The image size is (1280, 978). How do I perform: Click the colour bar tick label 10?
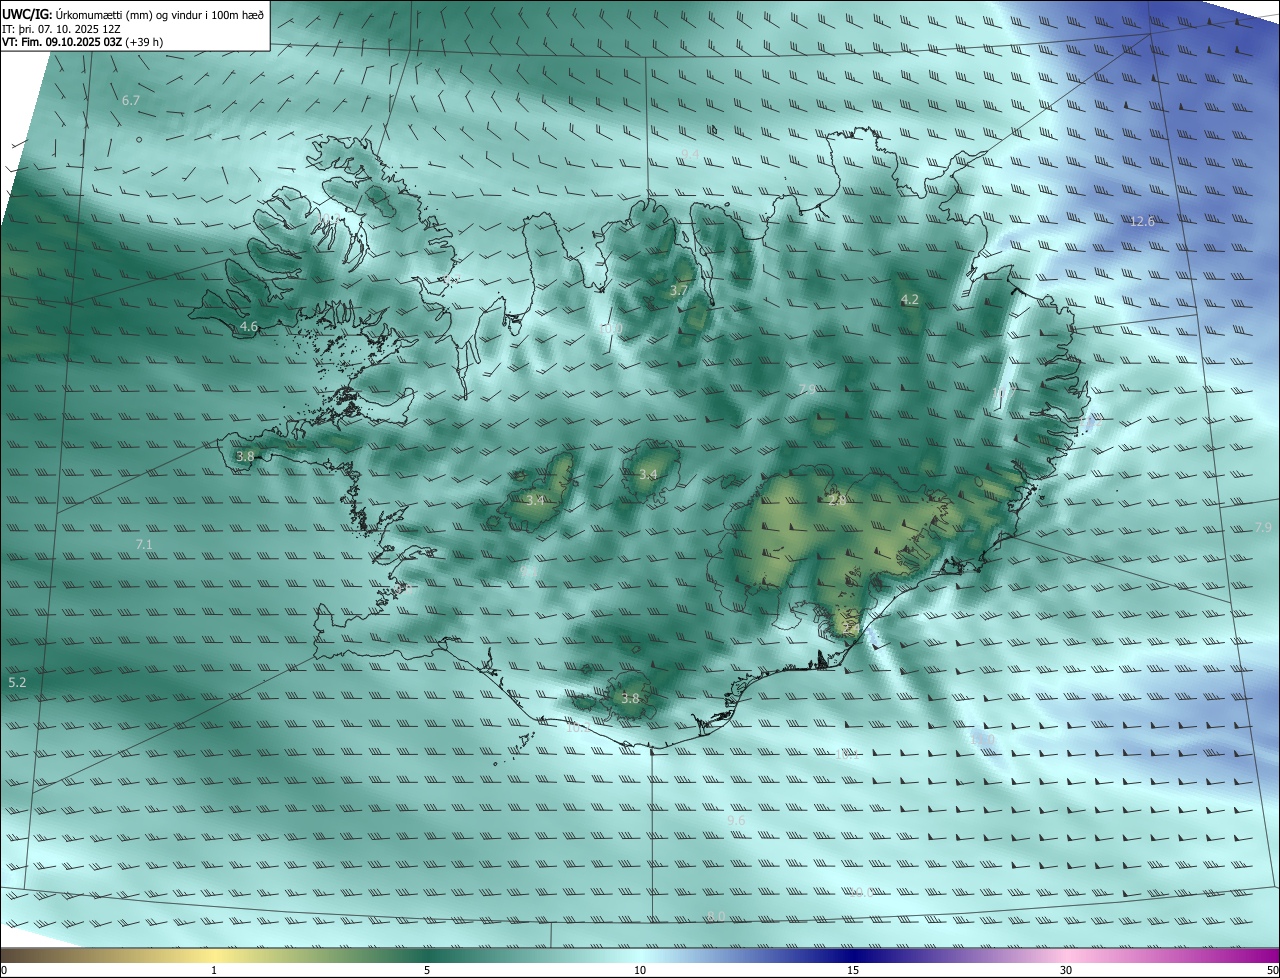tap(640, 971)
